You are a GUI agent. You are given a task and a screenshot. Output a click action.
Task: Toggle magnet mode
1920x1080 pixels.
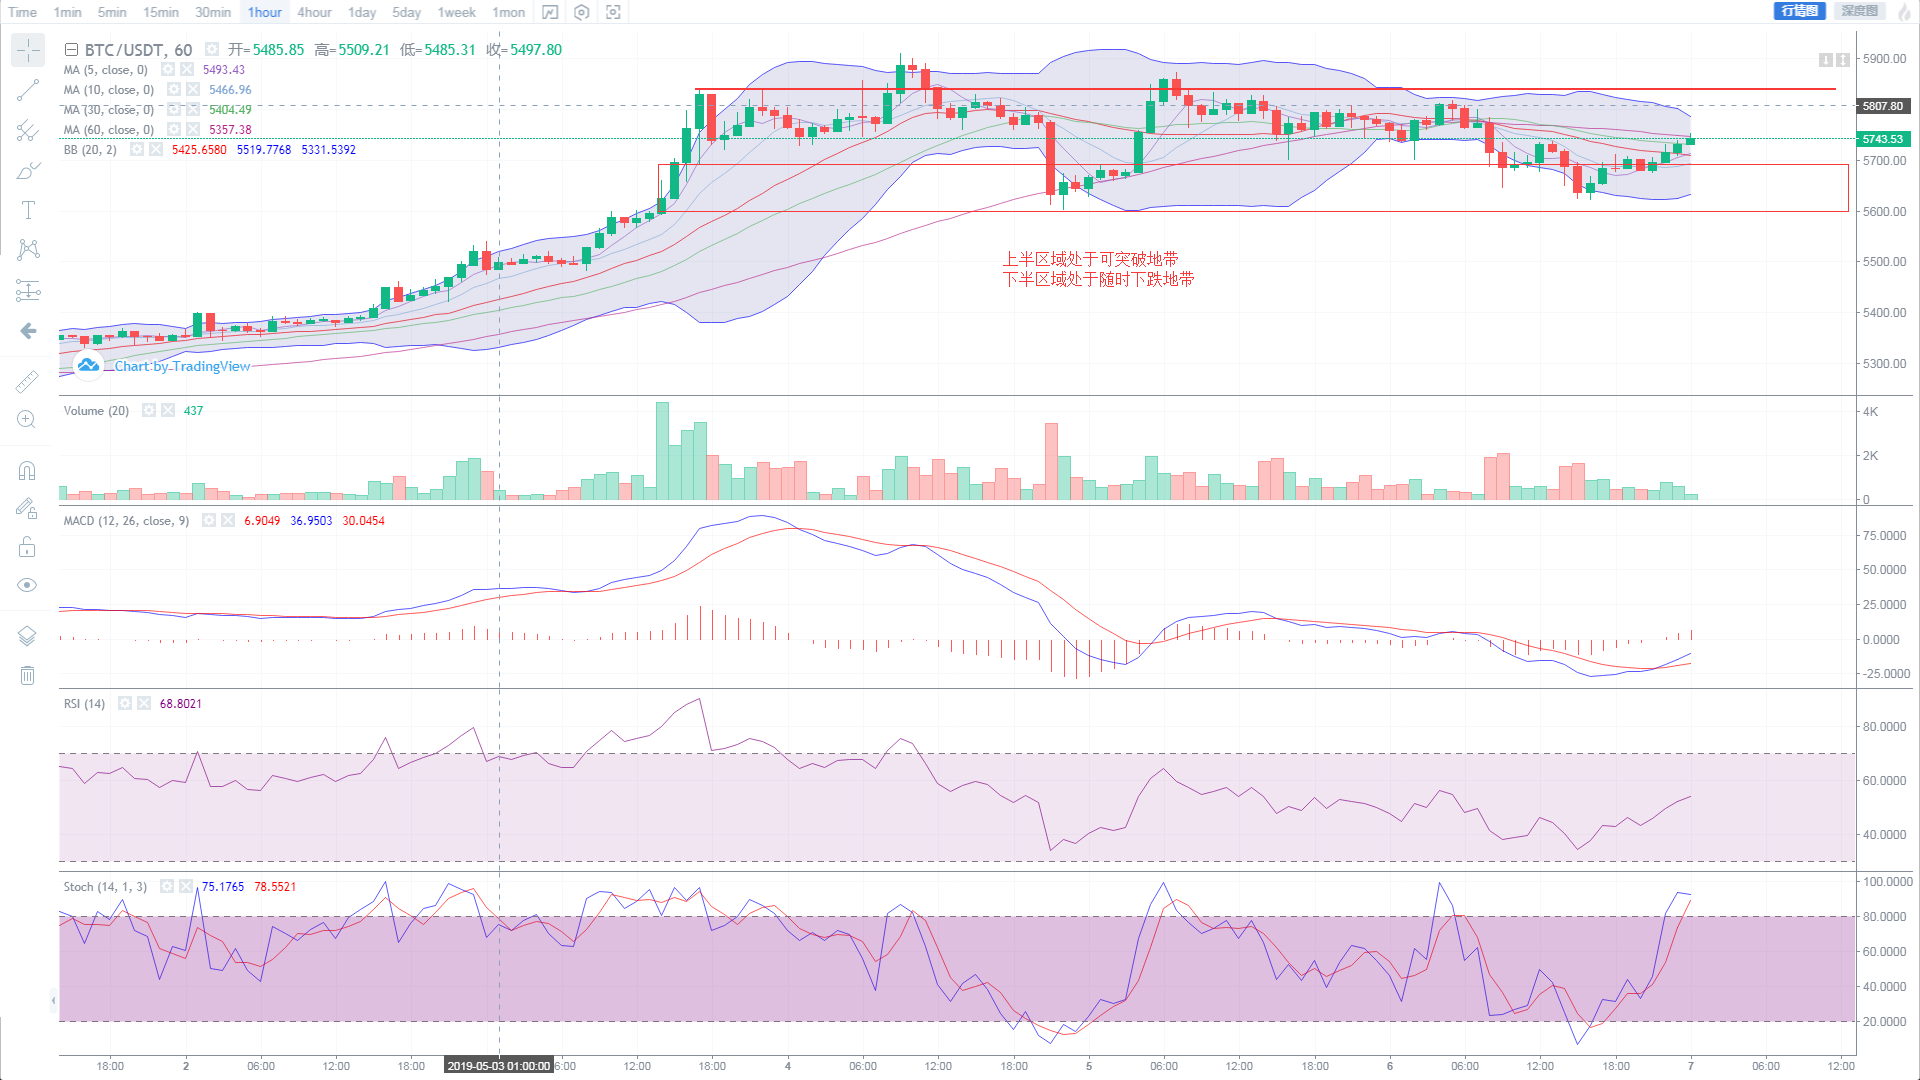[x=27, y=470]
